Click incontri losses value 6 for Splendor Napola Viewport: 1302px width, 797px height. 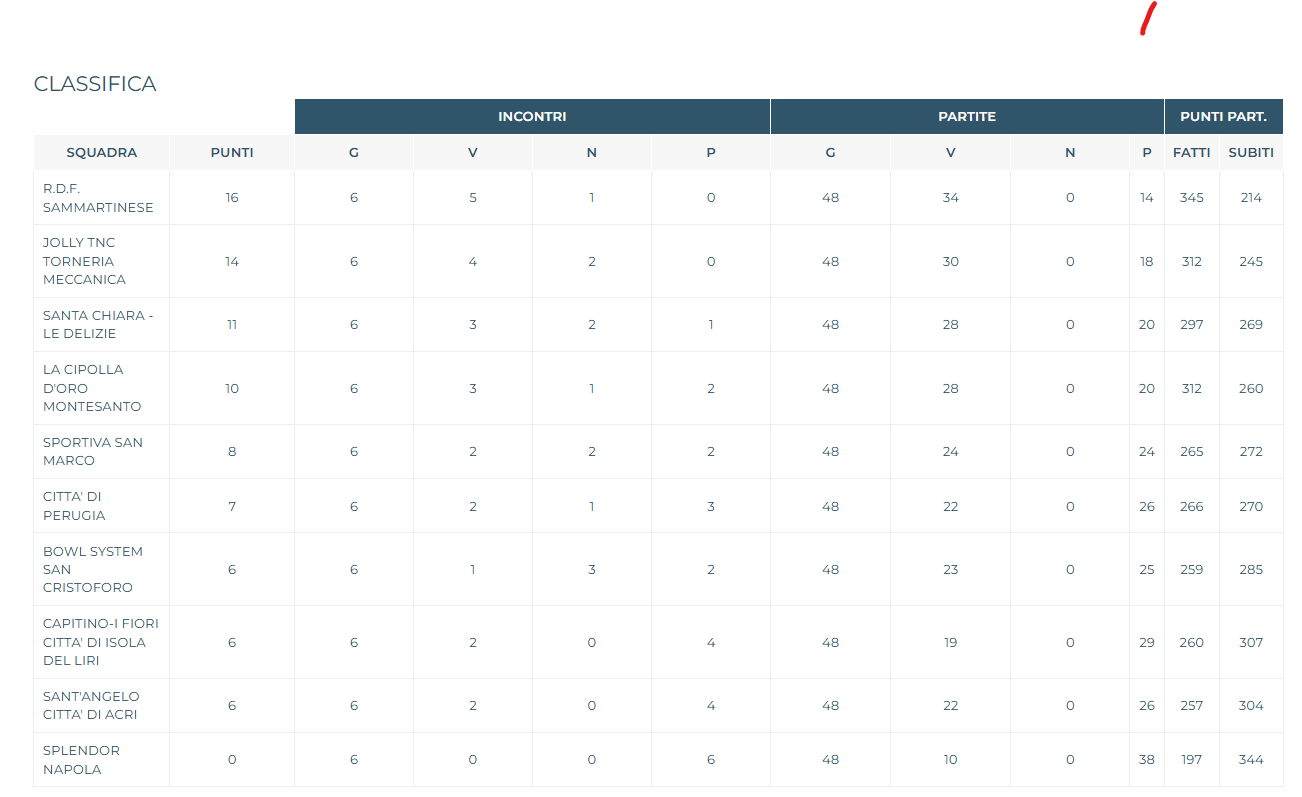711,760
